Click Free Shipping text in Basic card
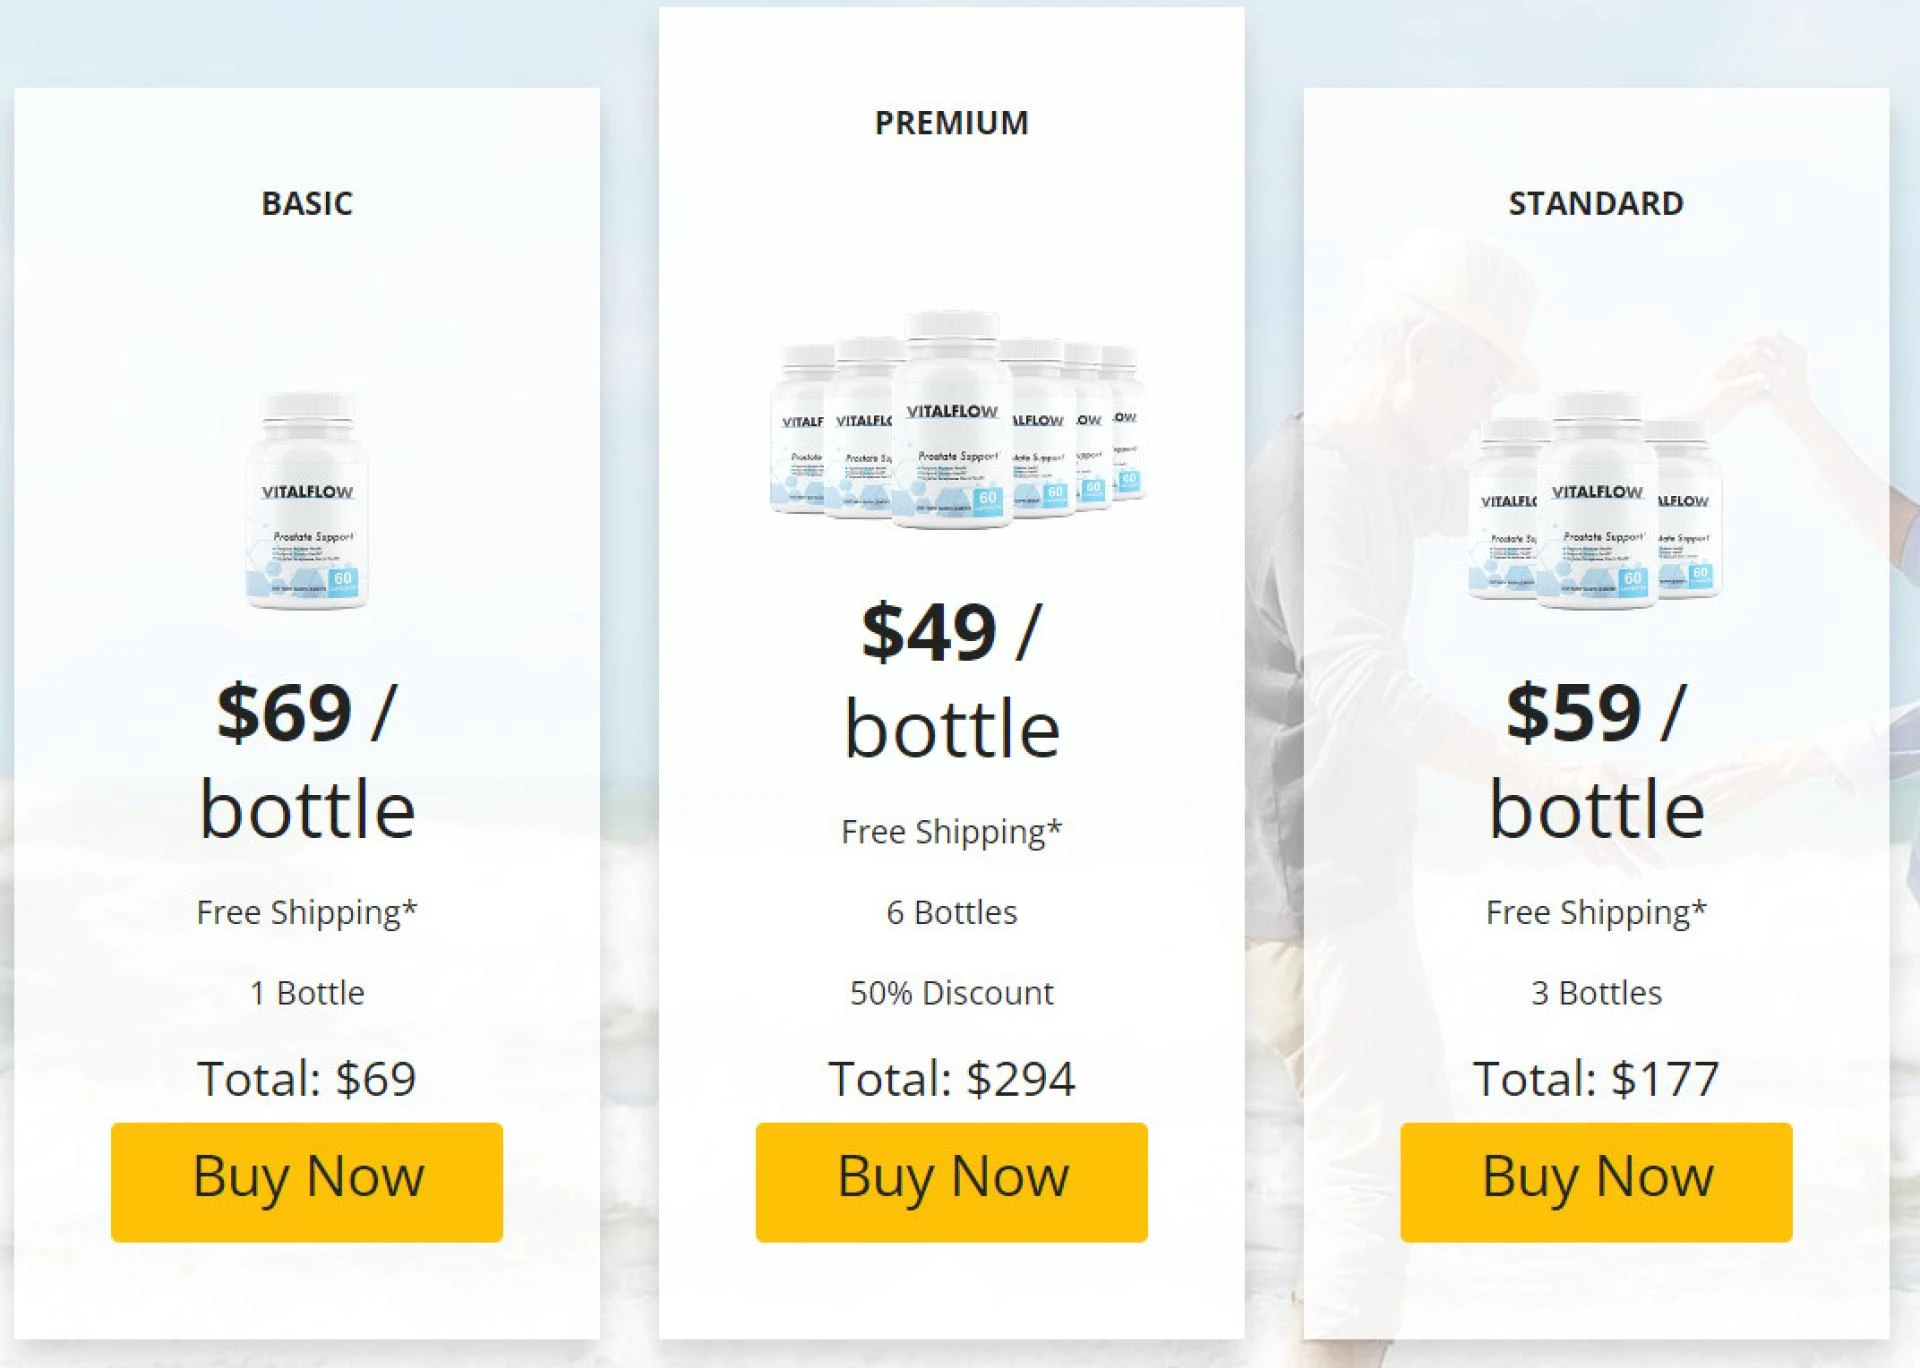This screenshot has height=1368, width=1920. [306, 911]
